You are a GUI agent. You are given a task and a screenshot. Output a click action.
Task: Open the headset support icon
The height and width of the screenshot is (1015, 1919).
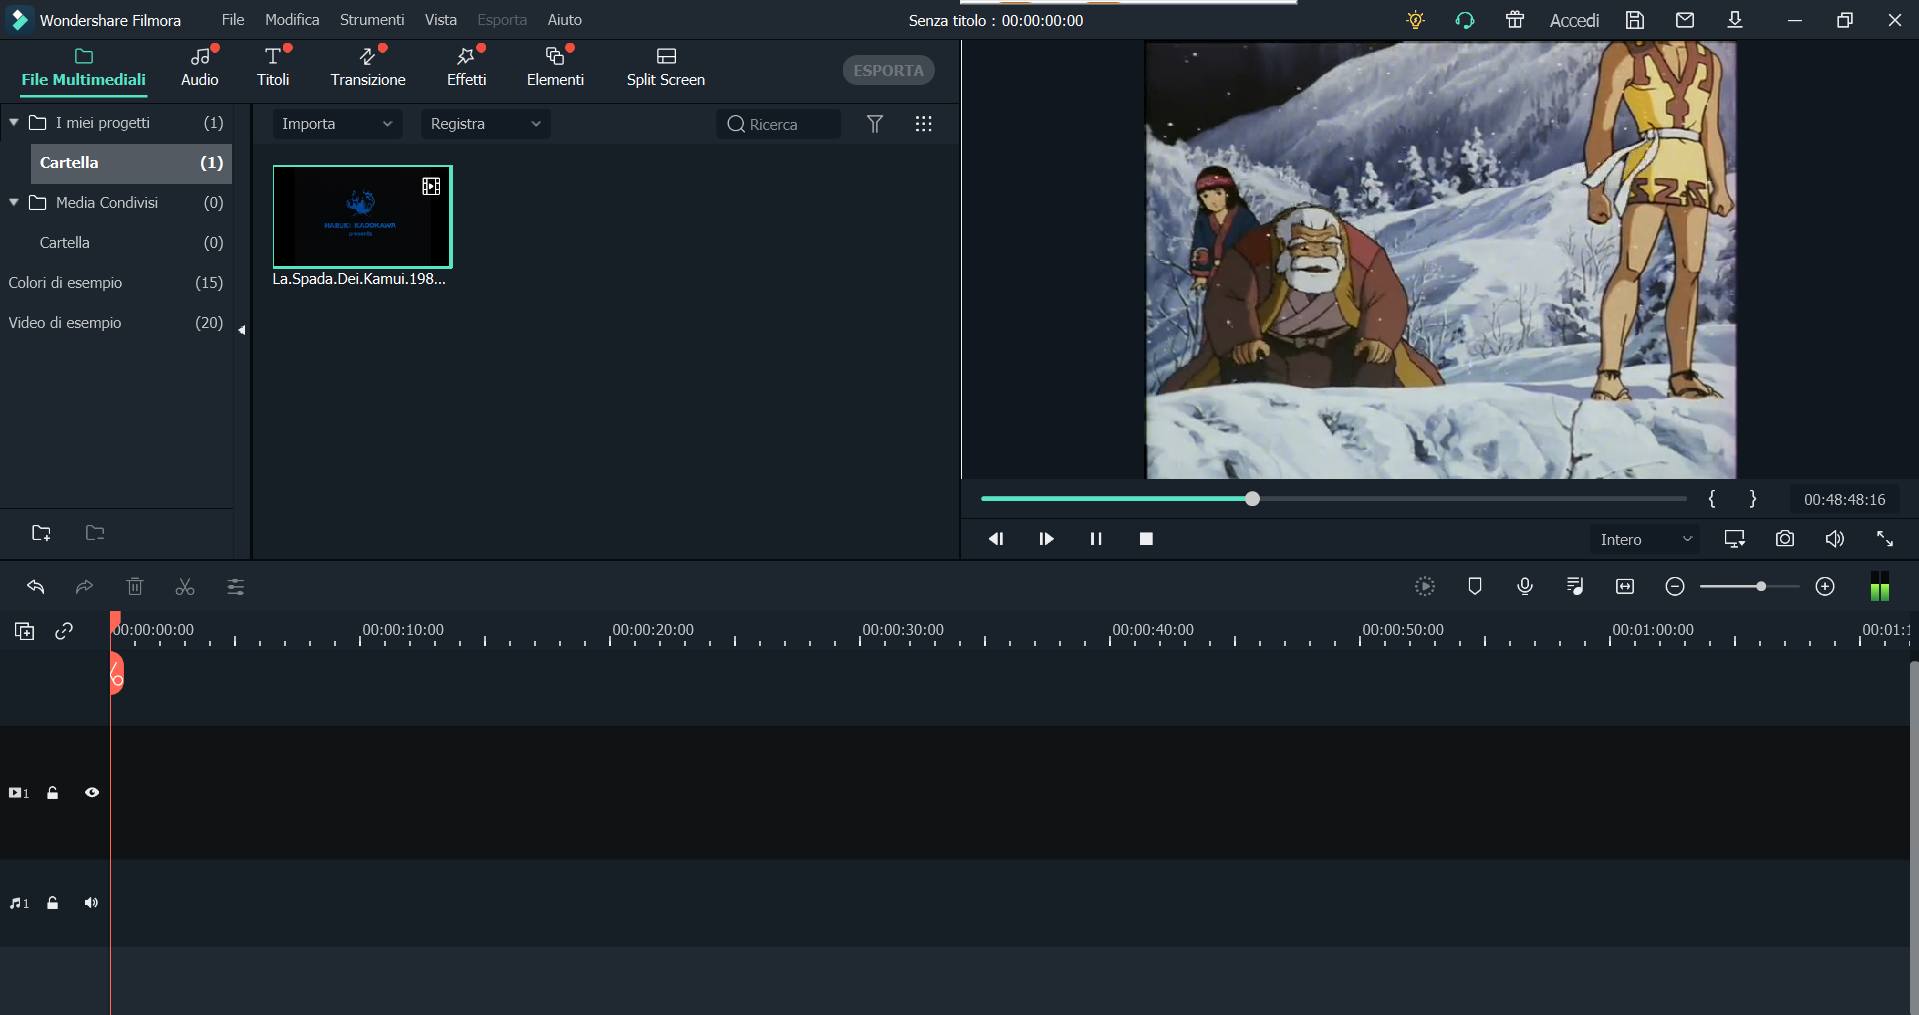[1465, 20]
